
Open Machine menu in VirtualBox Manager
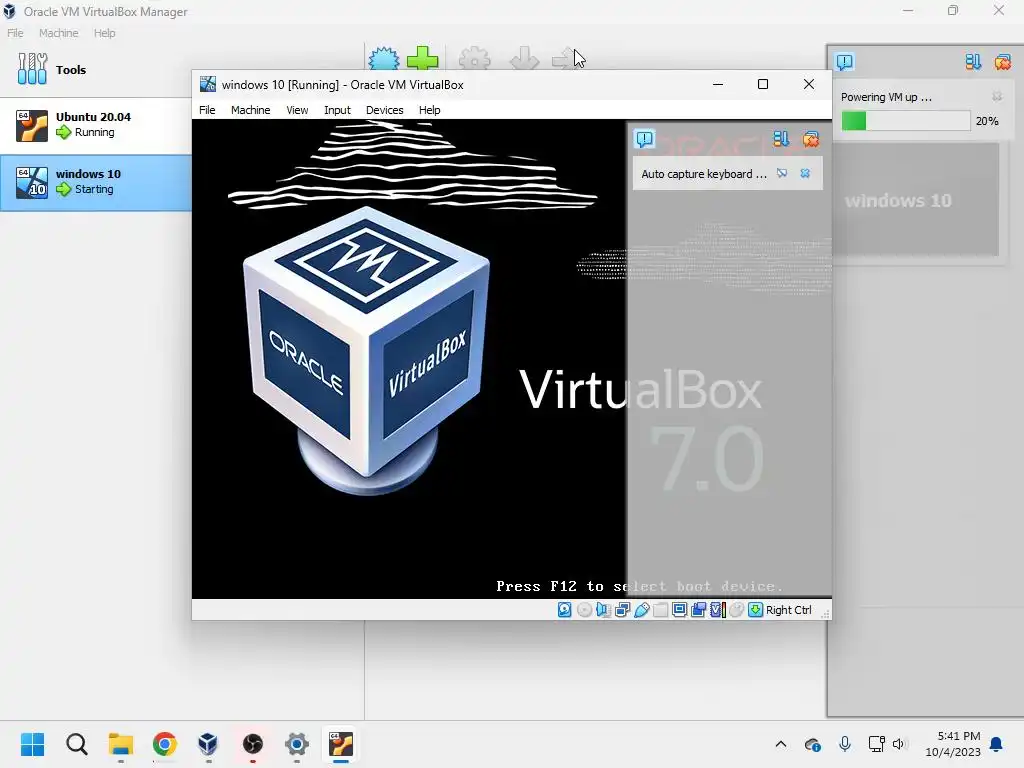coord(59,33)
